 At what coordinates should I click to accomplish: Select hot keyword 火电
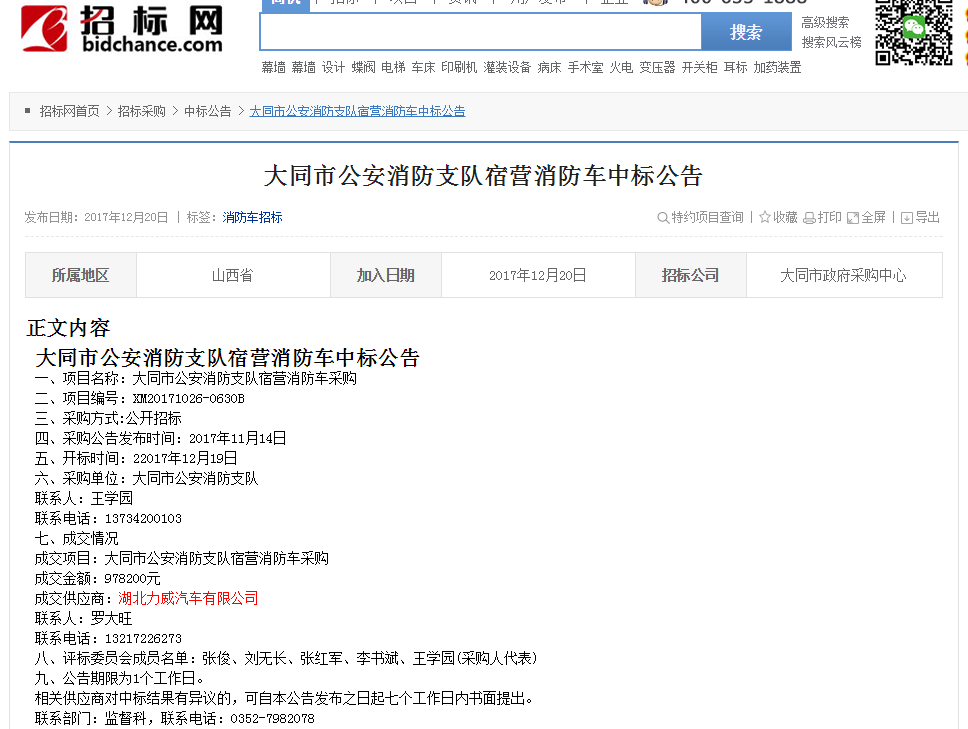[x=621, y=67]
